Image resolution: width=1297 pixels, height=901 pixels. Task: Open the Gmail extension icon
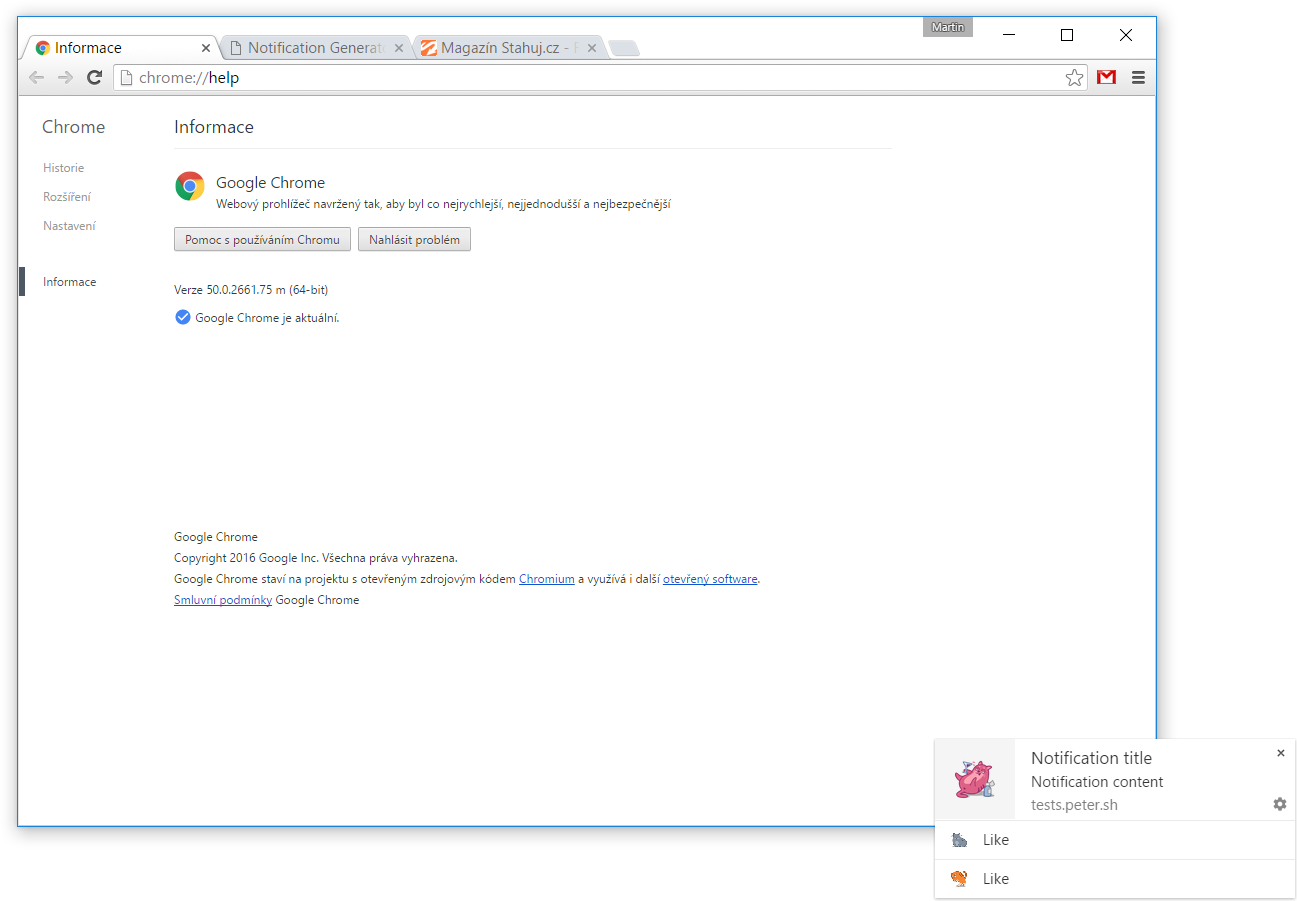tap(1106, 77)
